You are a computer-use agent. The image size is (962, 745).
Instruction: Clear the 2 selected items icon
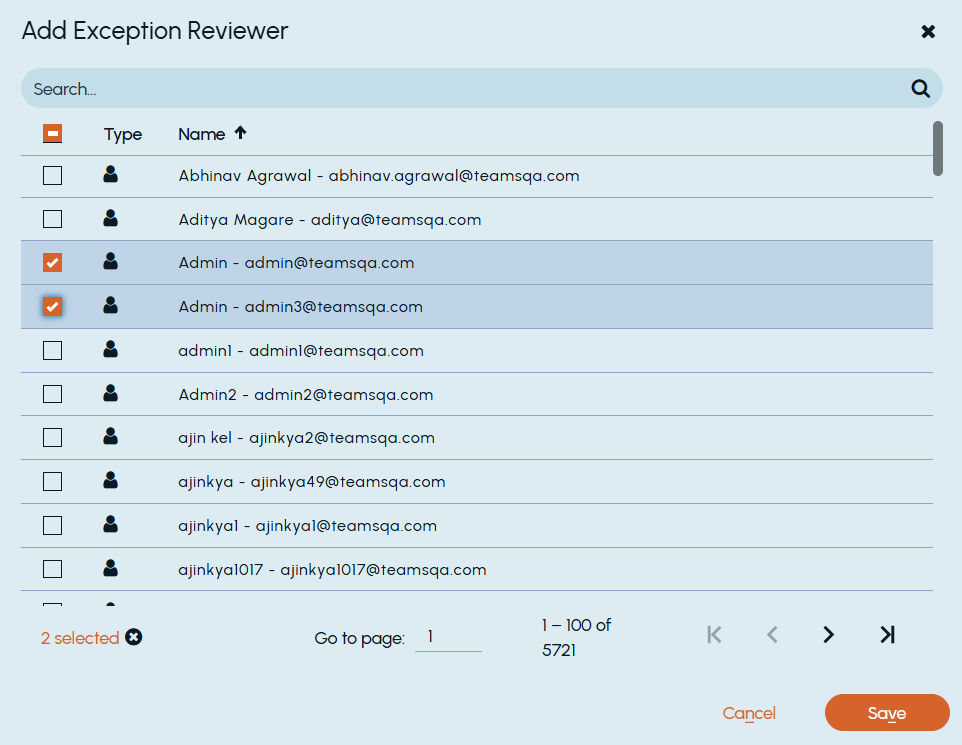point(134,637)
